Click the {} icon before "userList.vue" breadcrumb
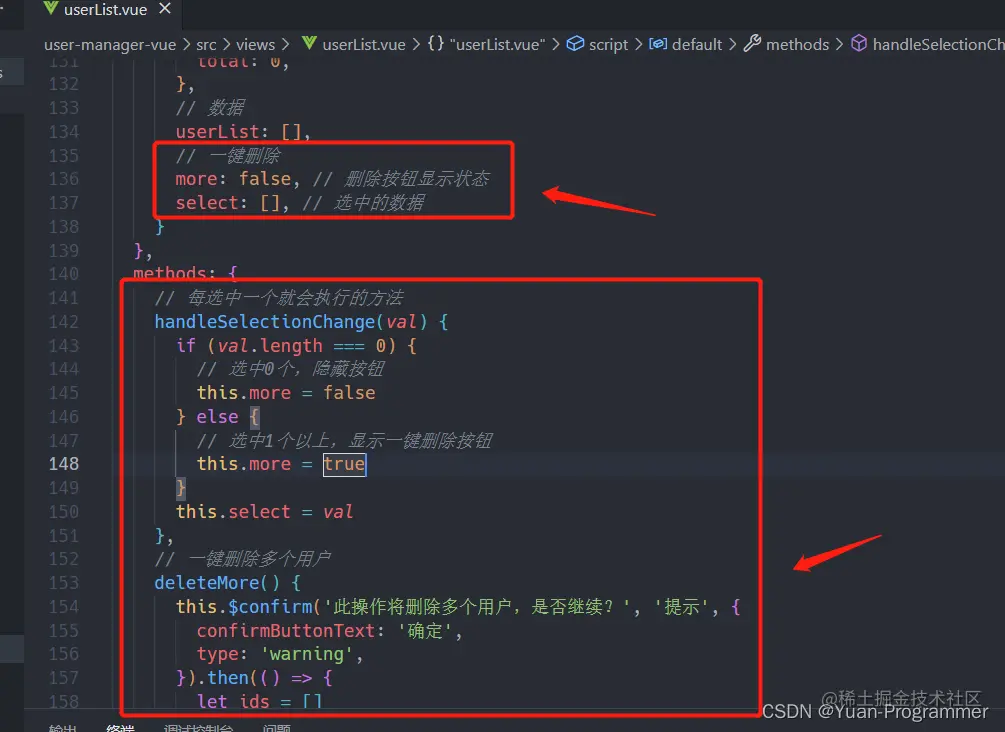This screenshot has height=732, width=1005. tap(432, 44)
